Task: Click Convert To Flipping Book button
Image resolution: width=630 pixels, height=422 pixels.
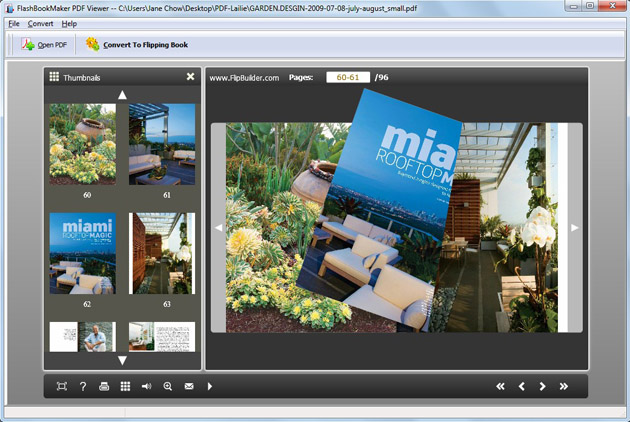Action: click(x=136, y=45)
